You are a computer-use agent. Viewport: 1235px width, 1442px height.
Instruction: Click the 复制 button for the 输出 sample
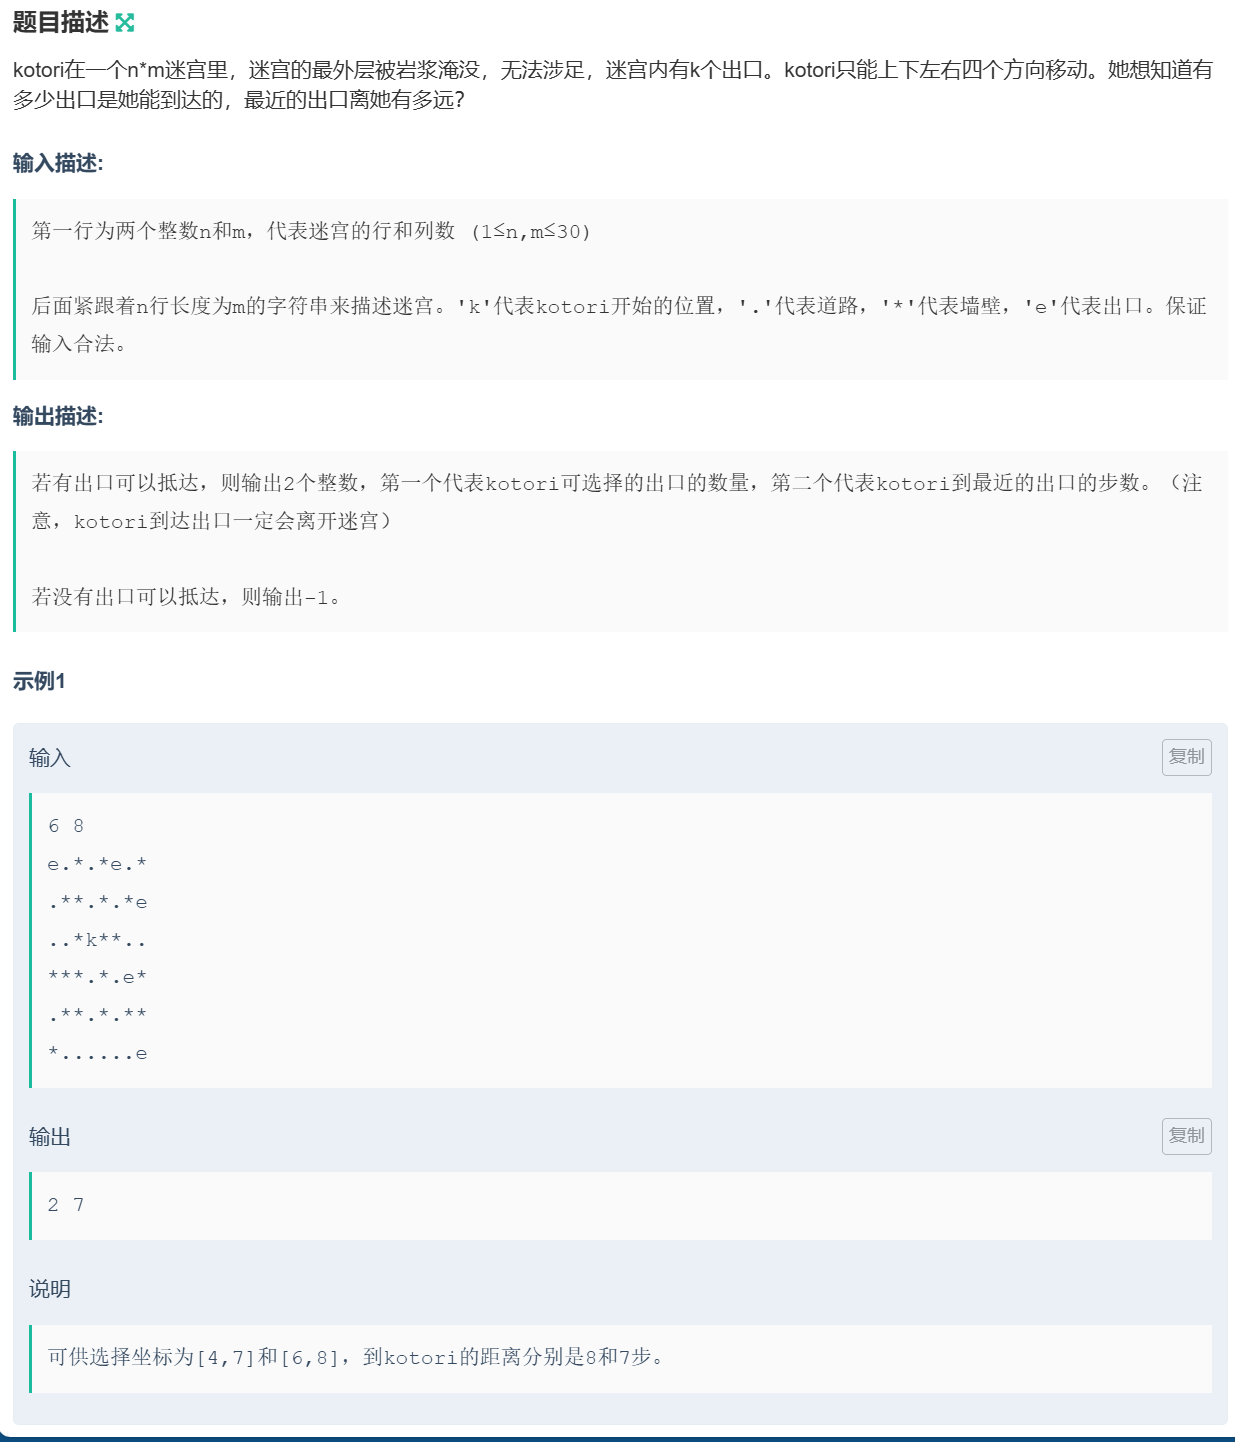pos(1187,1136)
